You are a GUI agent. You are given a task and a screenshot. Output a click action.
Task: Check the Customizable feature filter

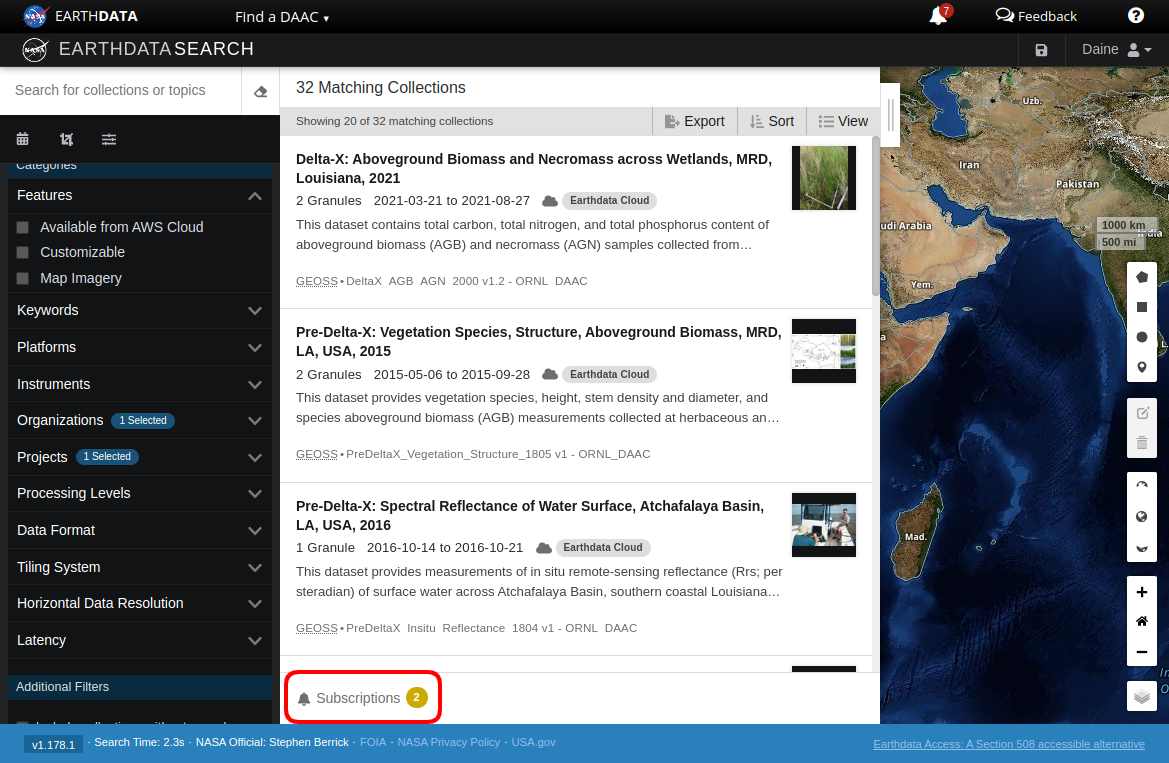click(x=22, y=252)
